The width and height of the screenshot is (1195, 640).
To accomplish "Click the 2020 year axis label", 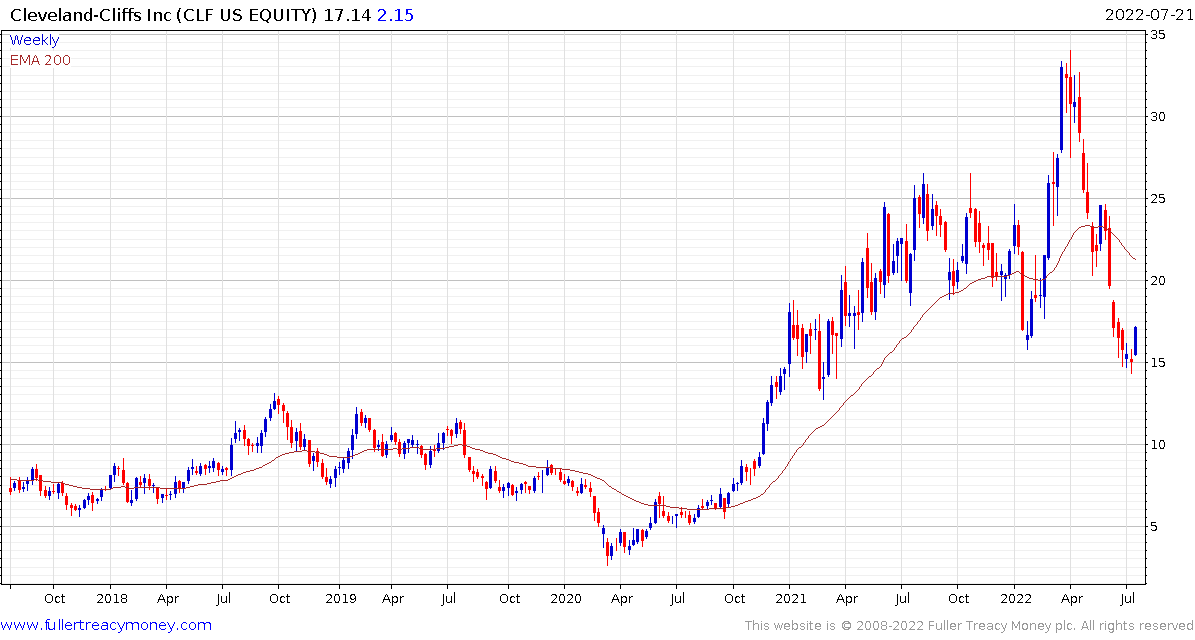I will 565,599.
